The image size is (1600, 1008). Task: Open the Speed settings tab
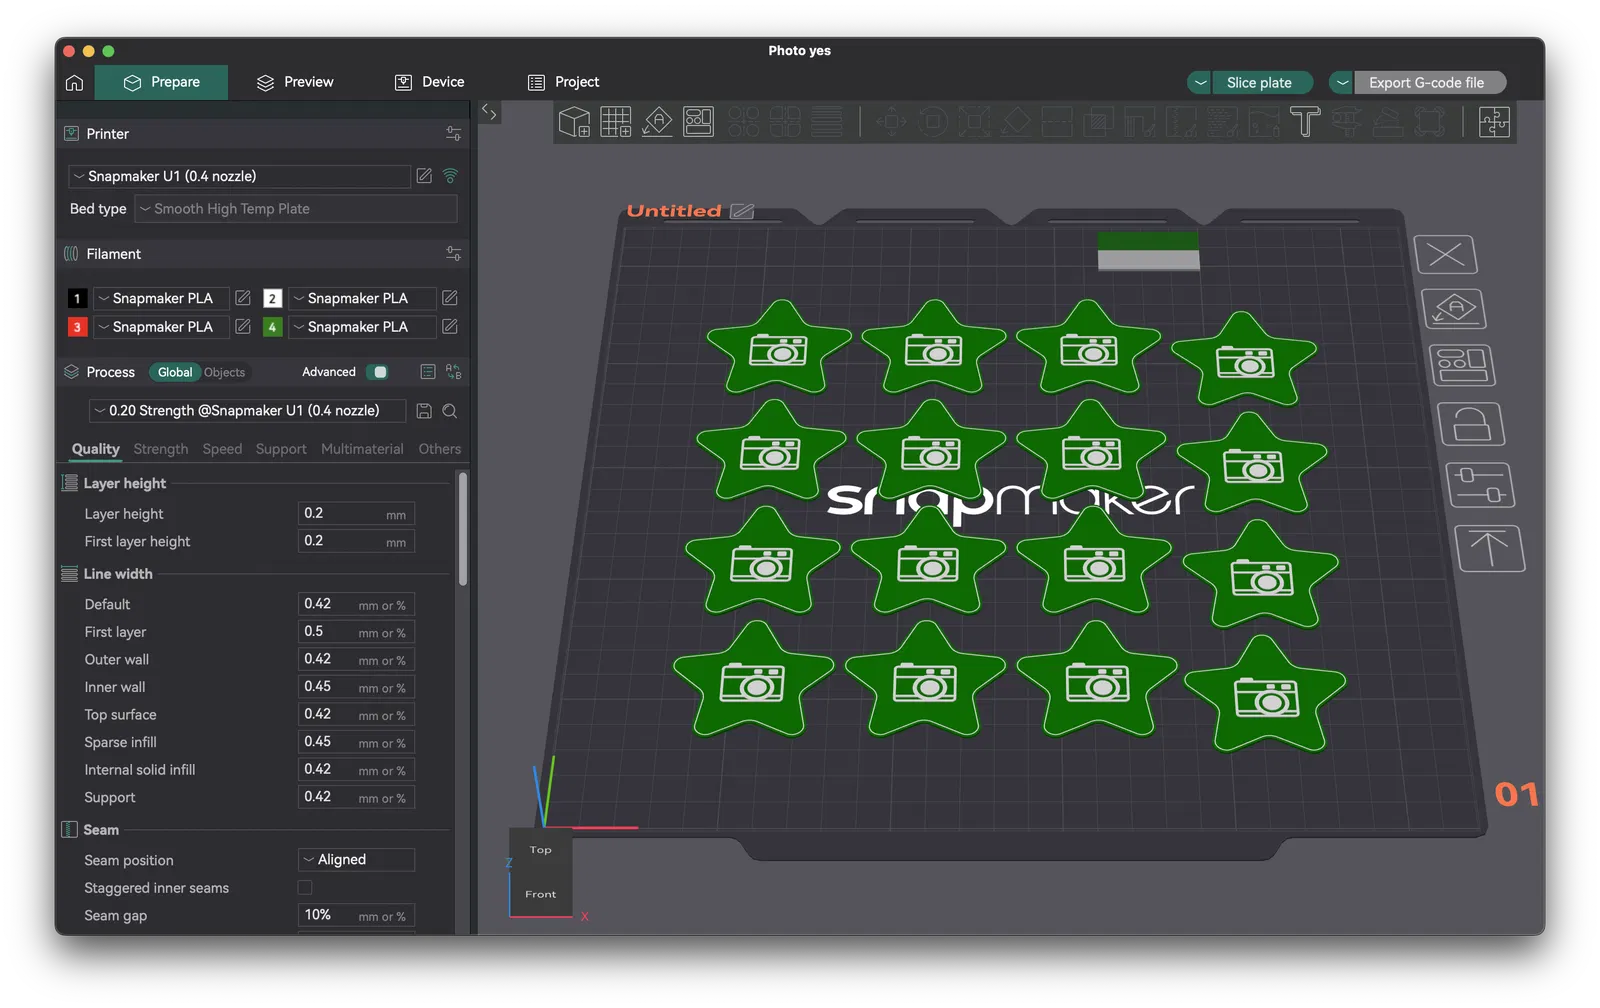222,449
